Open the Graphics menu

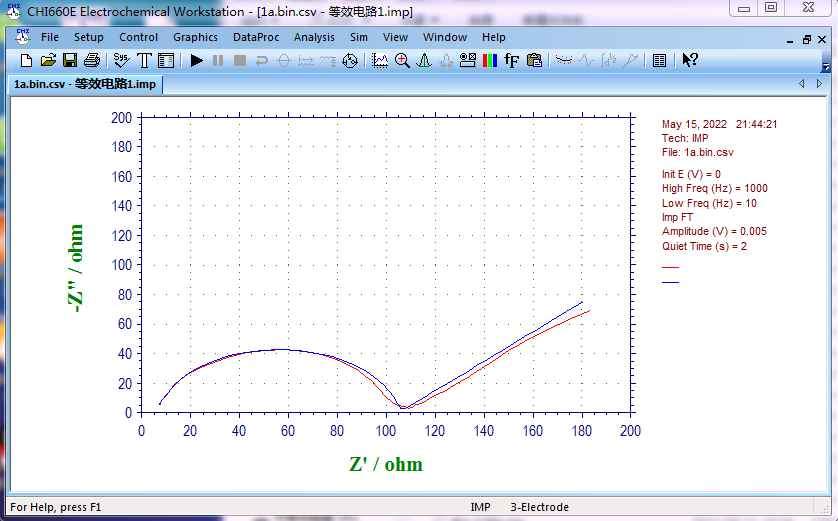(x=195, y=37)
